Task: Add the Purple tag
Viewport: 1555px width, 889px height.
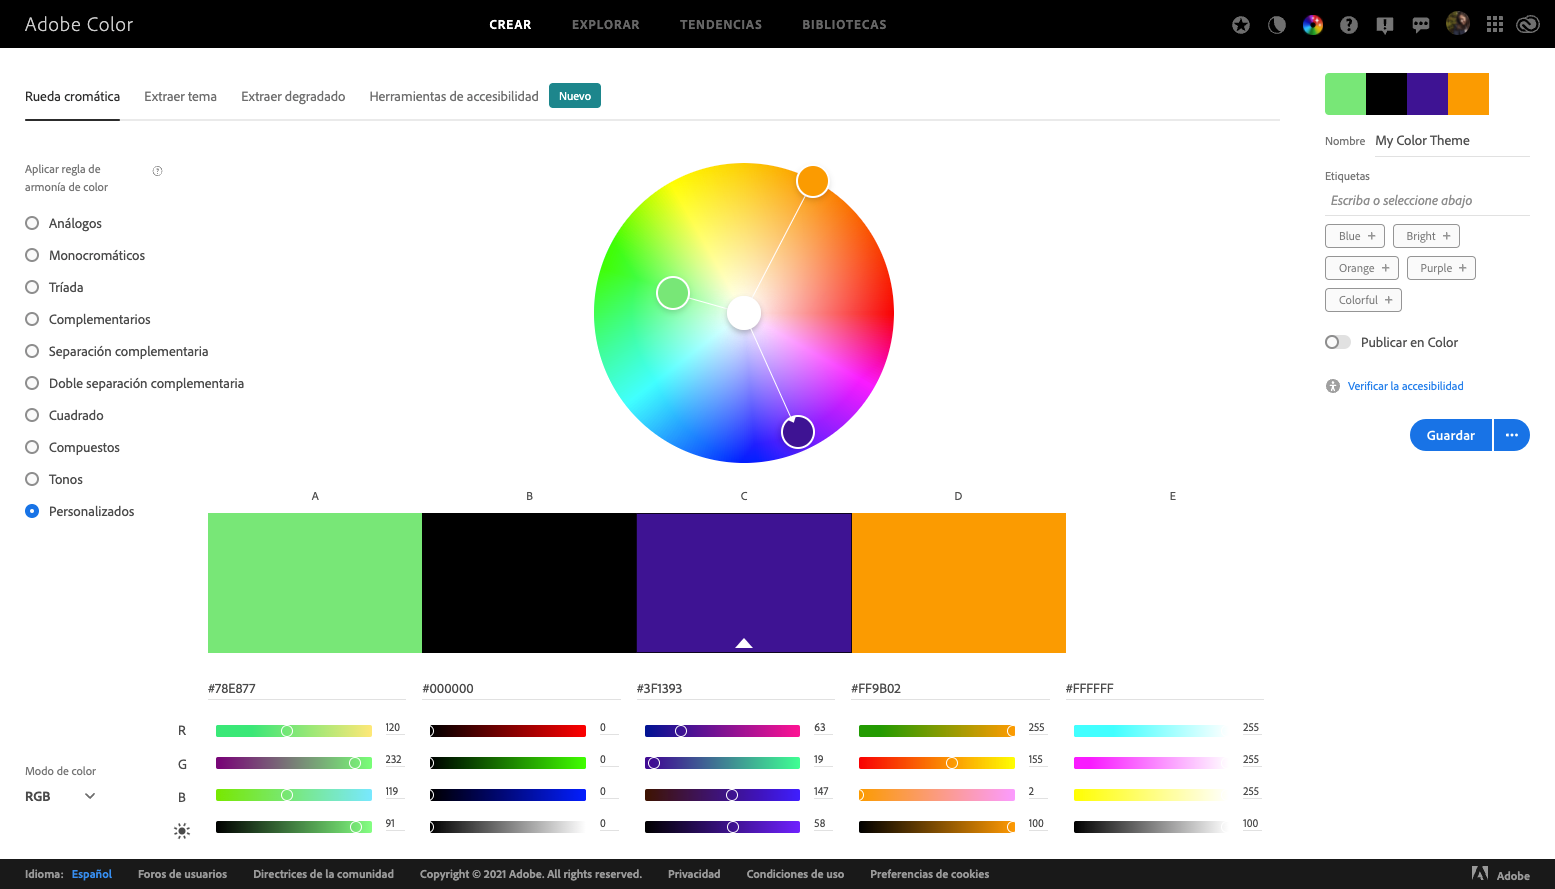Action: [1440, 267]
